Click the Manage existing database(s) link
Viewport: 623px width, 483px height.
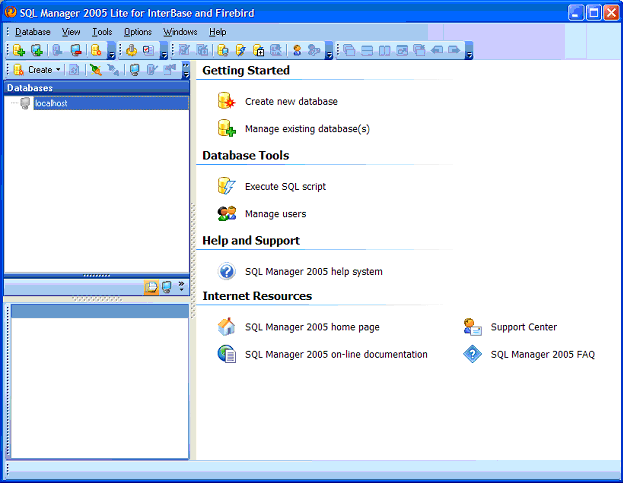(x=307, y=129)
